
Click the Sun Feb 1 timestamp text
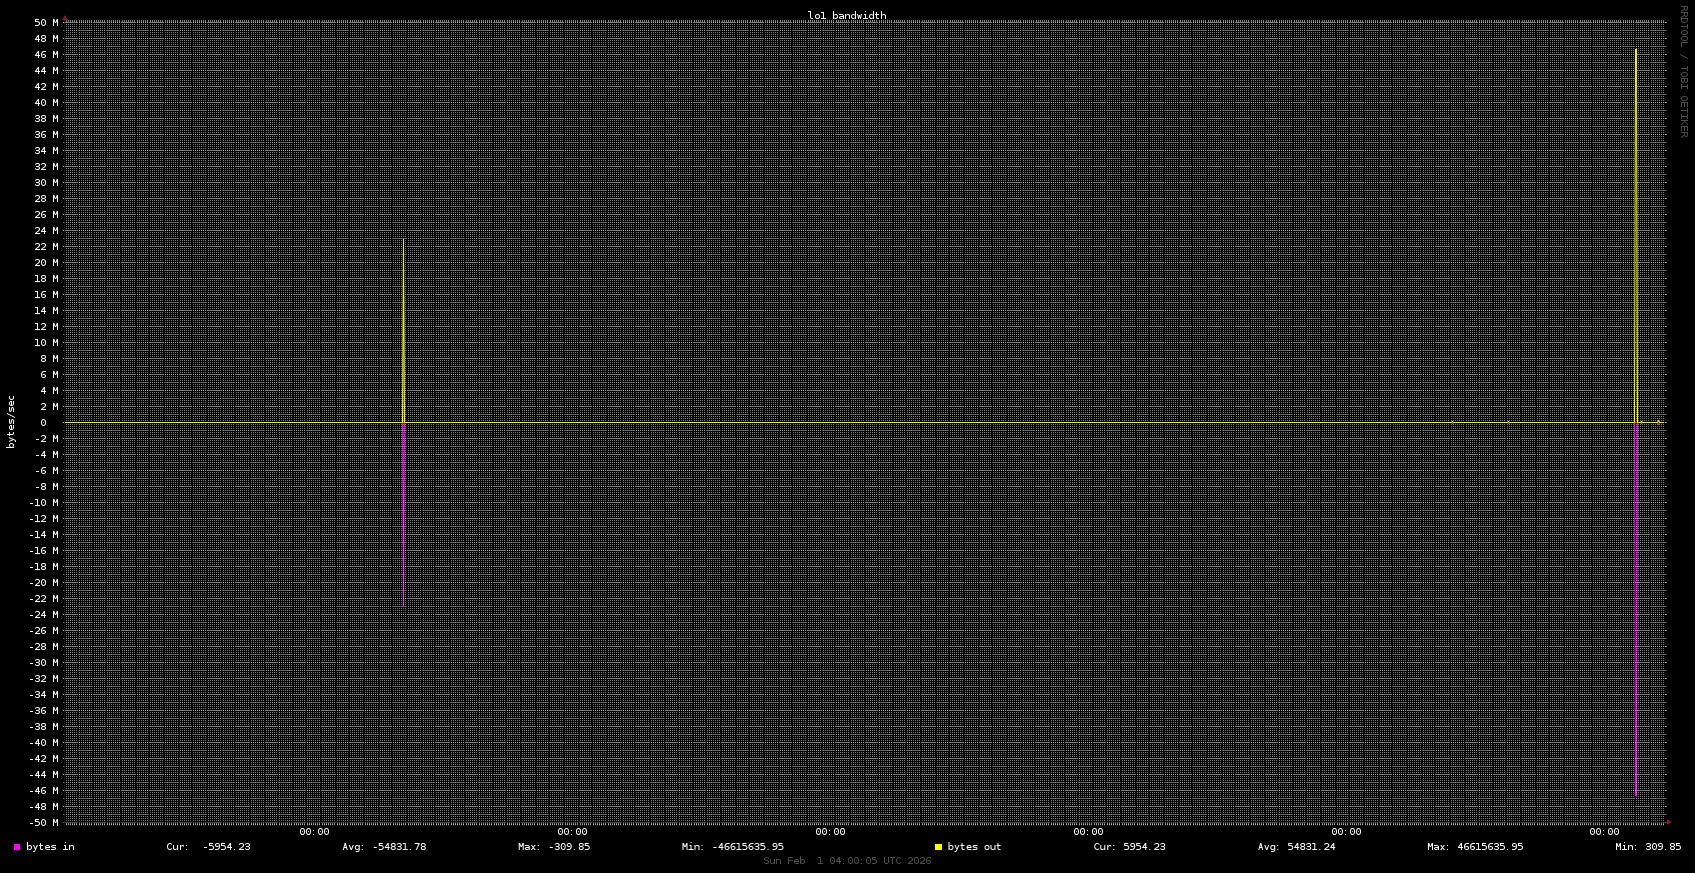(x=846, y=861)
